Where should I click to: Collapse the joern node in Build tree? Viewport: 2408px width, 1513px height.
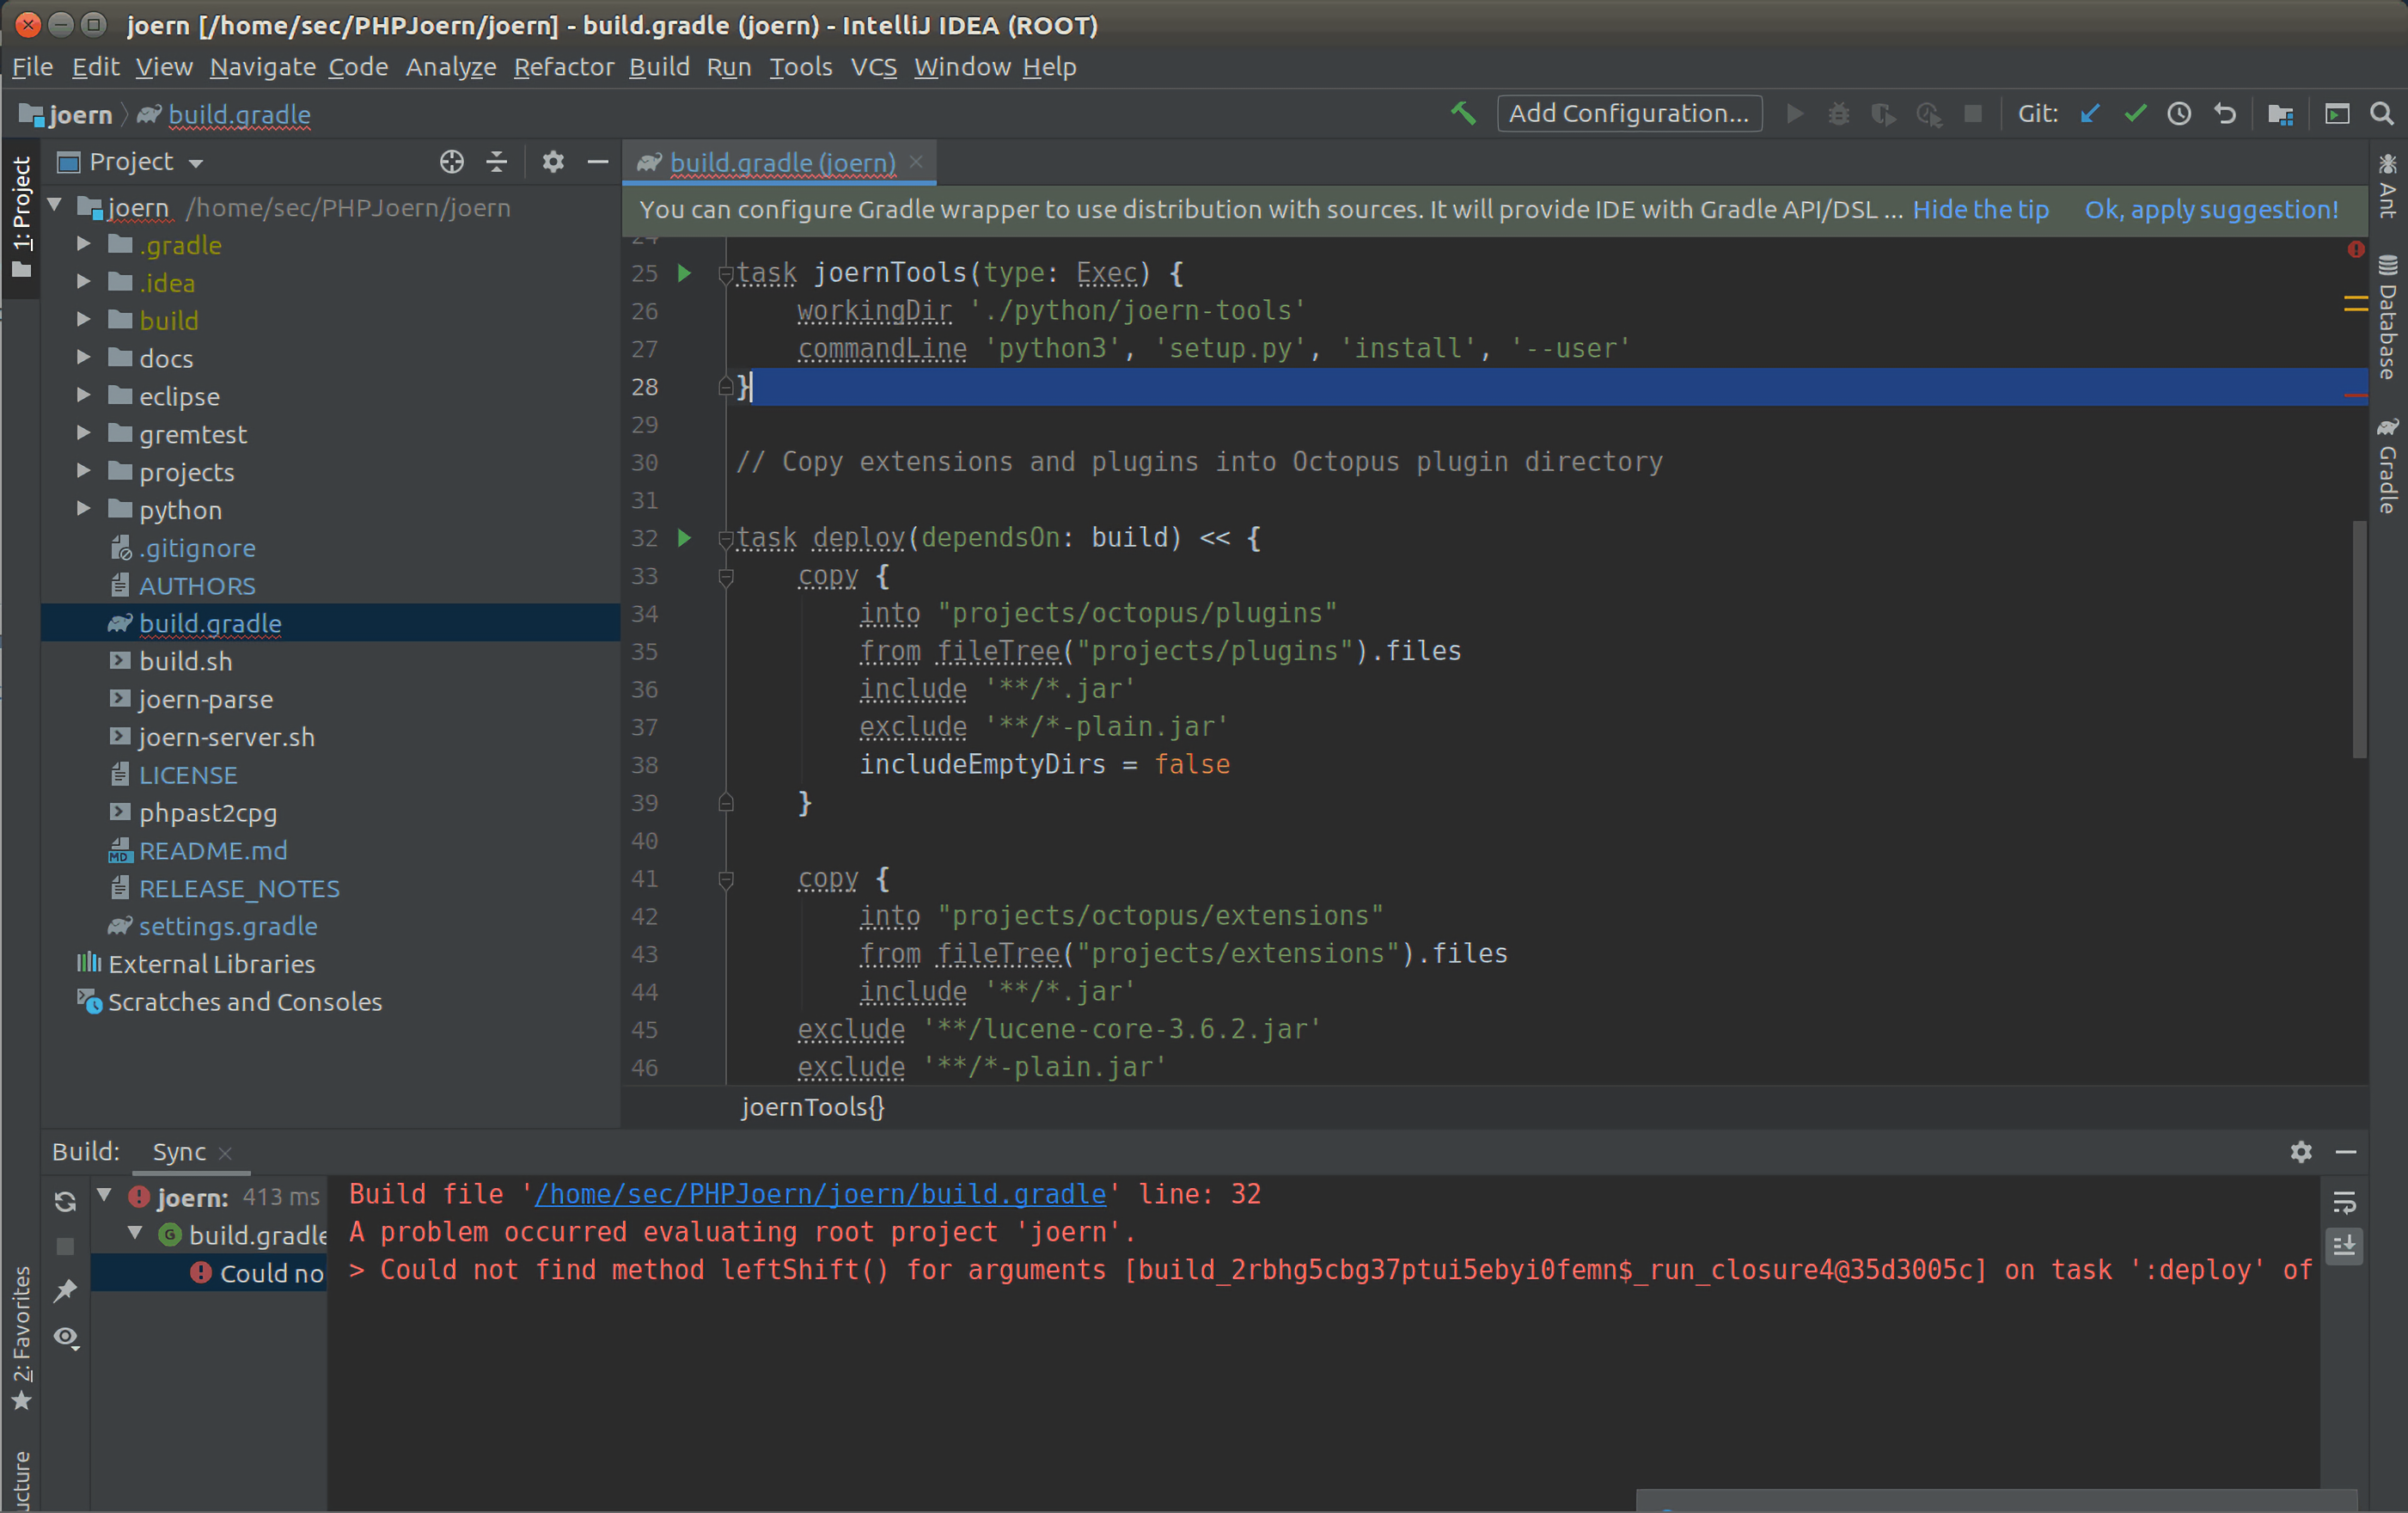point(104,1195)
